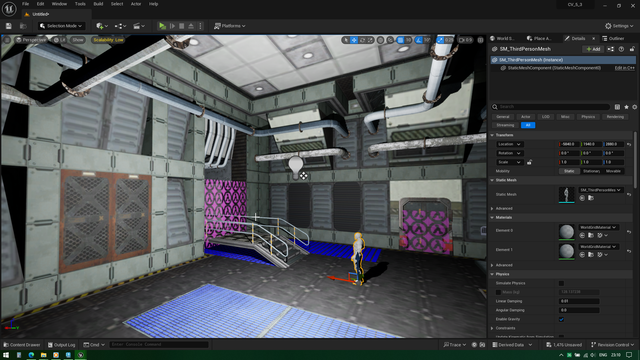The width and height of the screenshot is (640, 360).
Task: Open the Edit menu
Action: pos(40,4)
